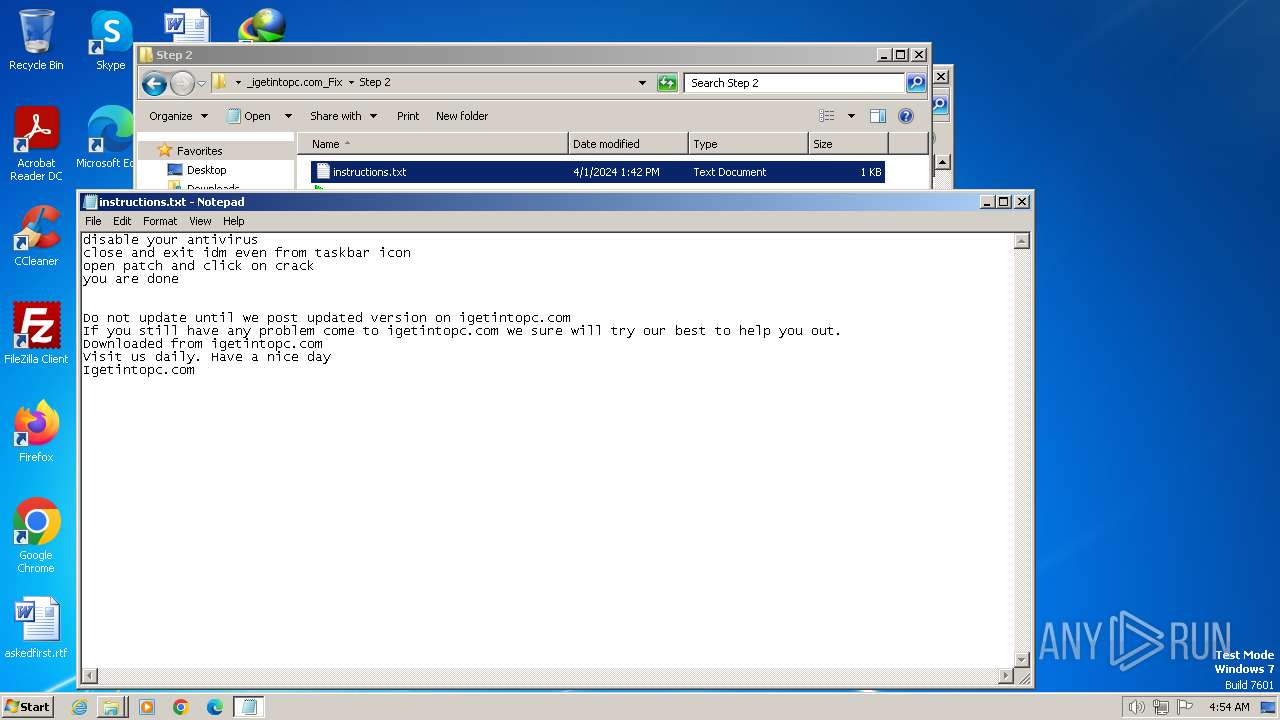Viewport: 1280px width, 720px height.
Task: Click the Forward arrow in Explorer
Action: 182,83
